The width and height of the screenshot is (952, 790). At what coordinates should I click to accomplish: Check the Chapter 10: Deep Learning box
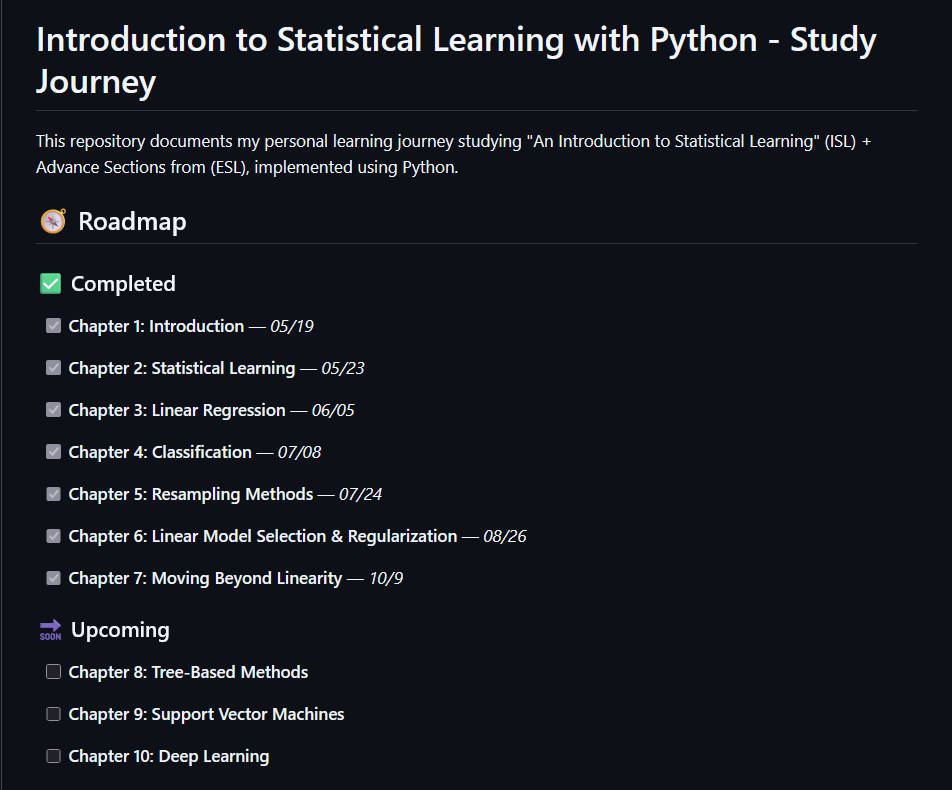coord(53,755)
